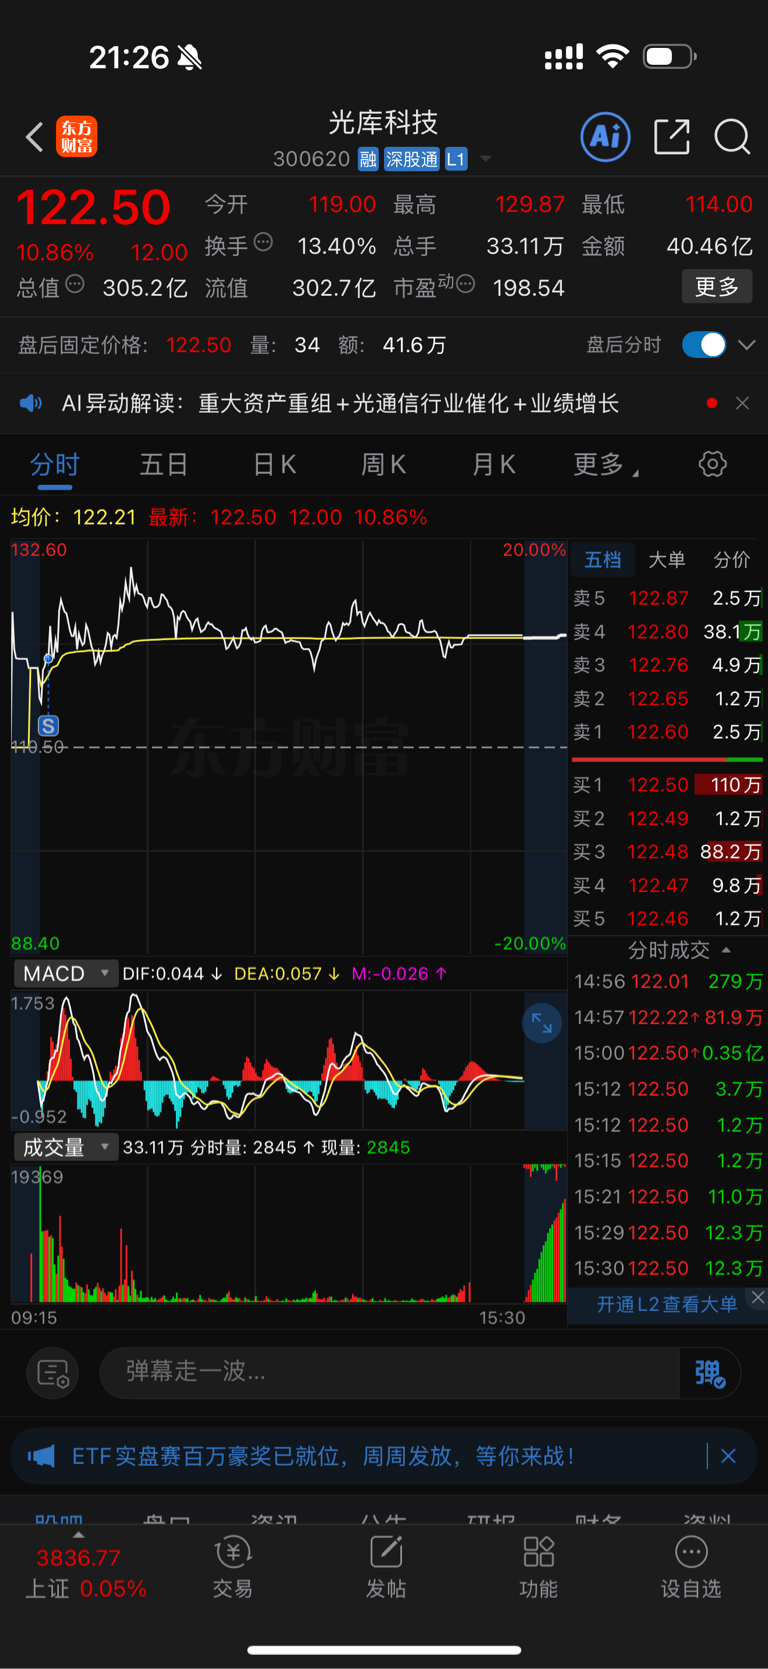Viewport: 768px width, 1669px height.
Task: Tap the main price 122.50
Action: 93,208
